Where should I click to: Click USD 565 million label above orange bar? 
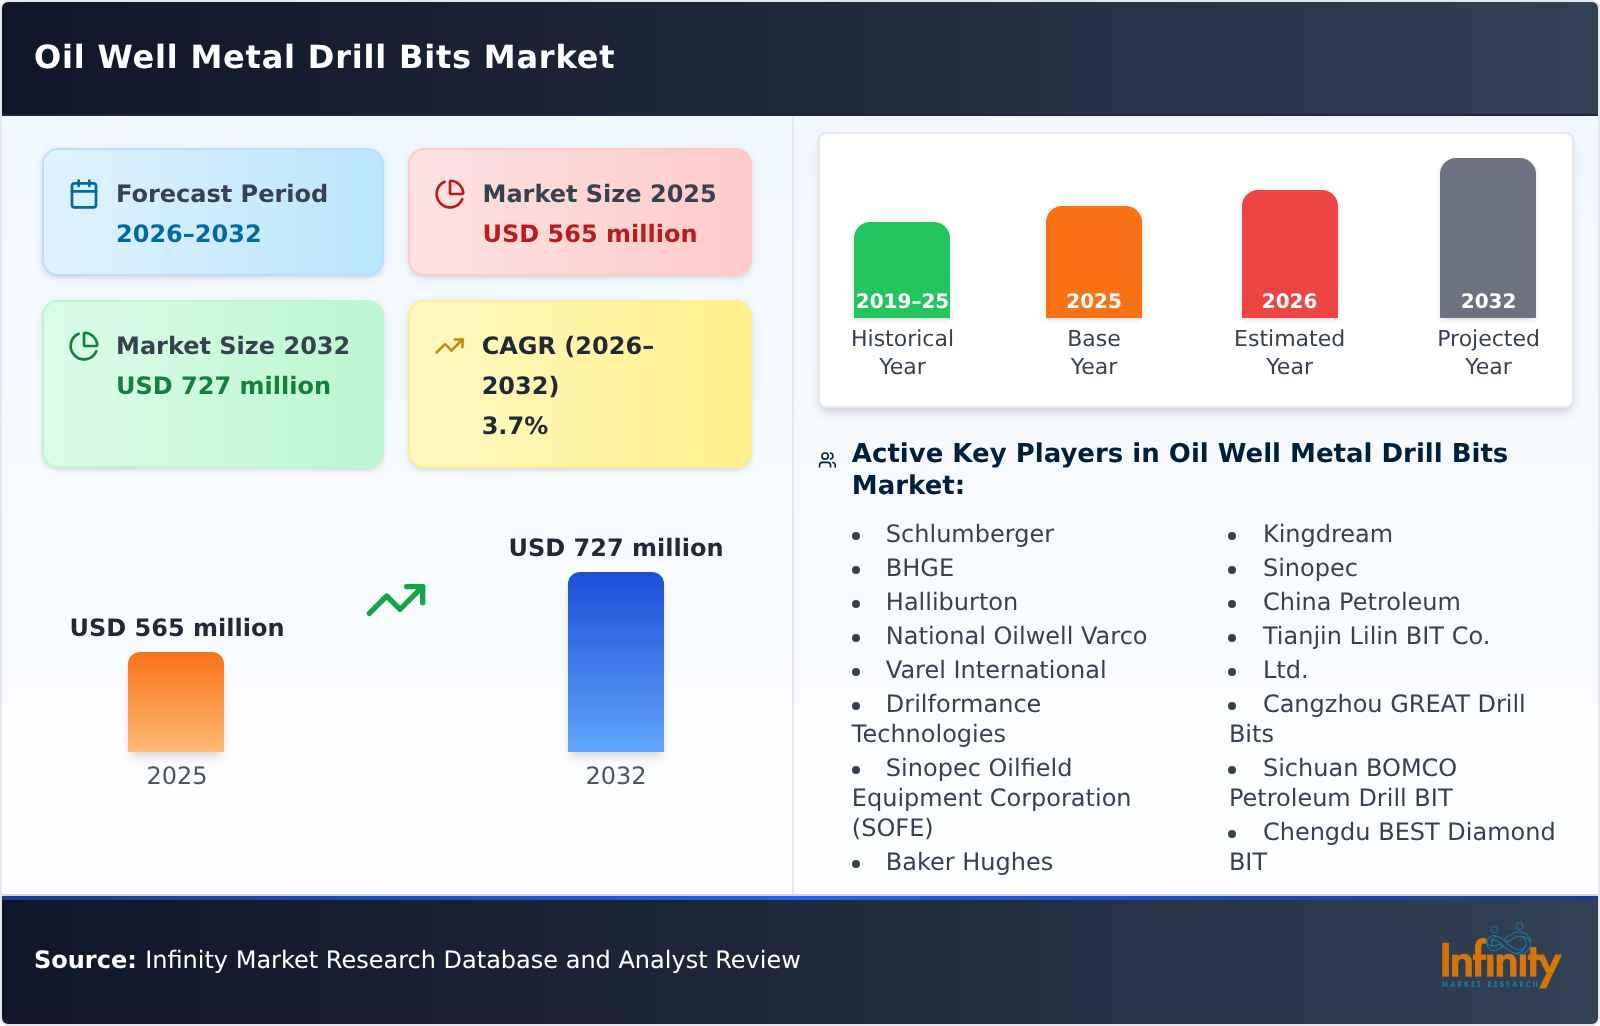[177, 628]
